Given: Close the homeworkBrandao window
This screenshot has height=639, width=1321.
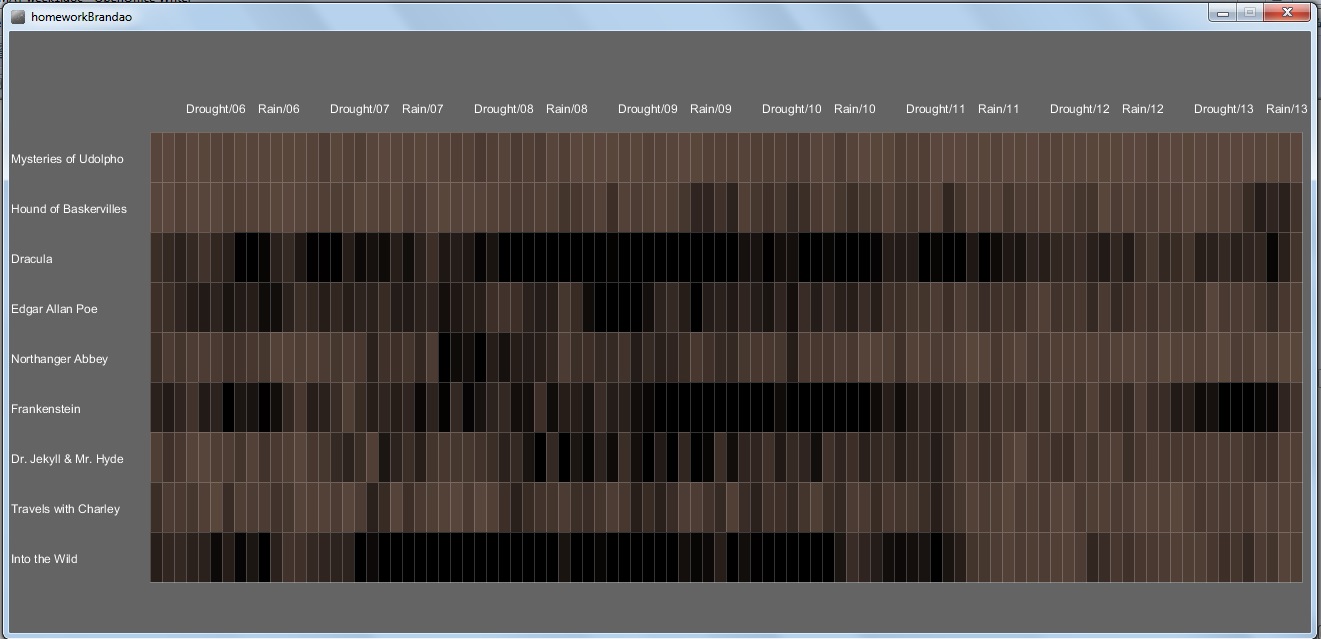Looking at the screenshot, I should 1288,13.
